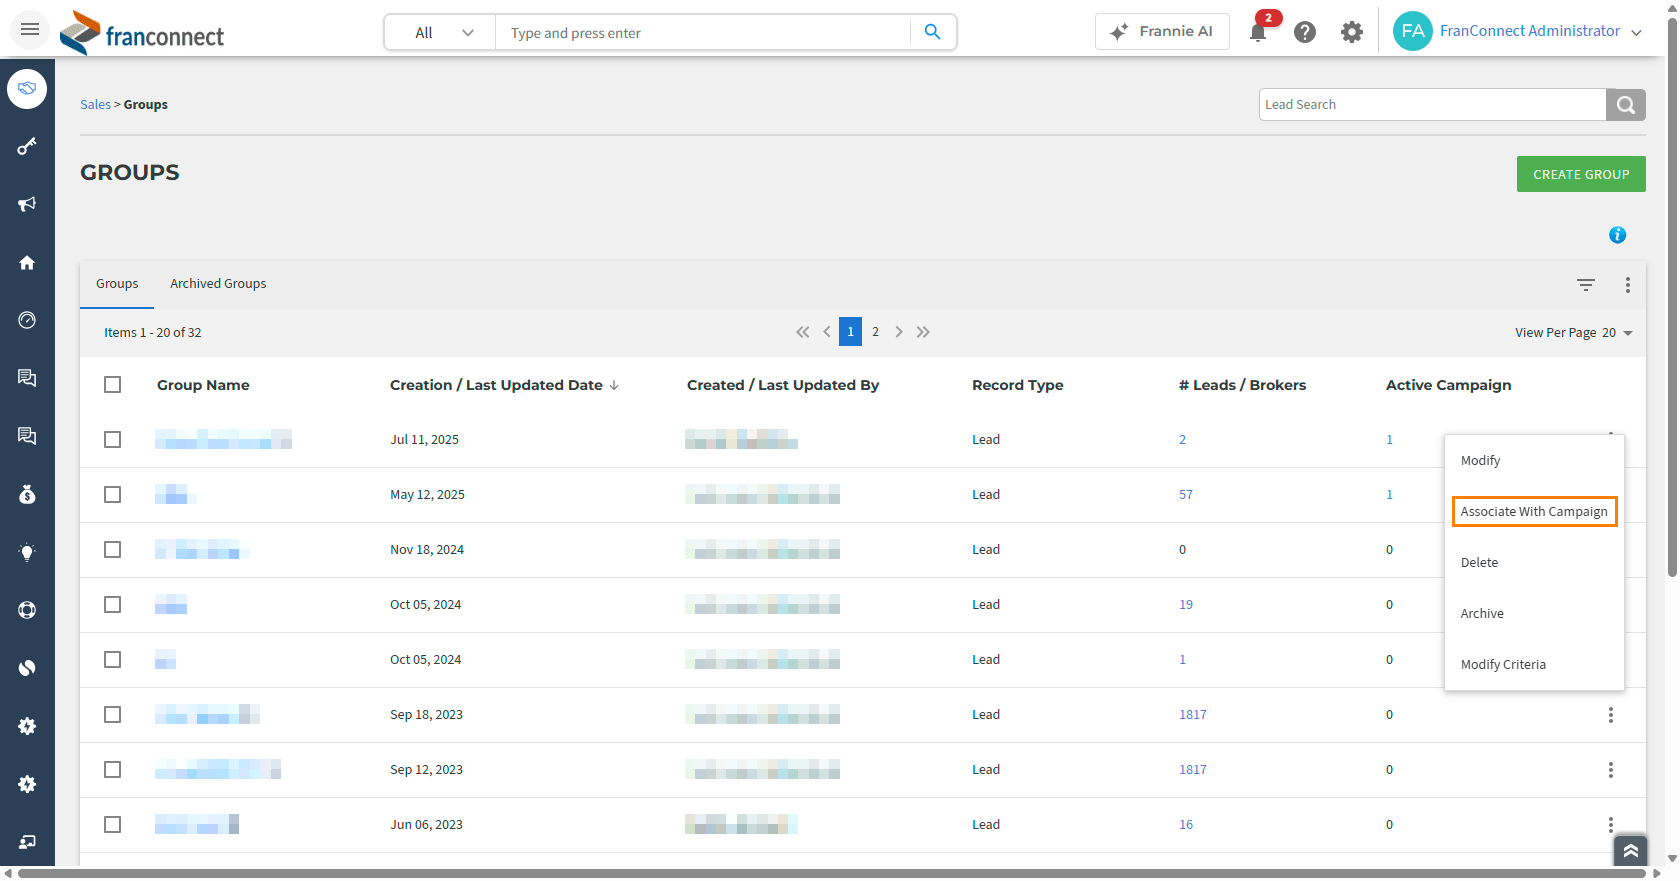Click the magnifier icon in the global search bar
The width and height of the screenshot is (1680, 881).
(x=933, y=32)
